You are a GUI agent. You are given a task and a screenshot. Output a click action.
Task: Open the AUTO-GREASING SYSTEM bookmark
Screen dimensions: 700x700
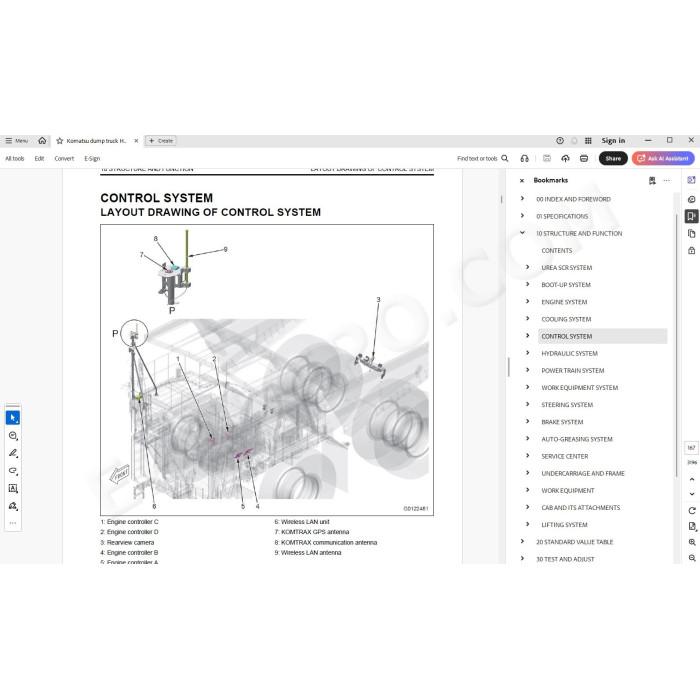click(x=577, y=439)
